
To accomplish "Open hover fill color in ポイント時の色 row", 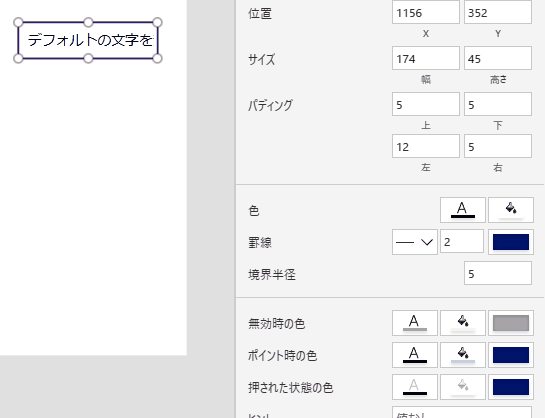I will click(x=463, y=355).
